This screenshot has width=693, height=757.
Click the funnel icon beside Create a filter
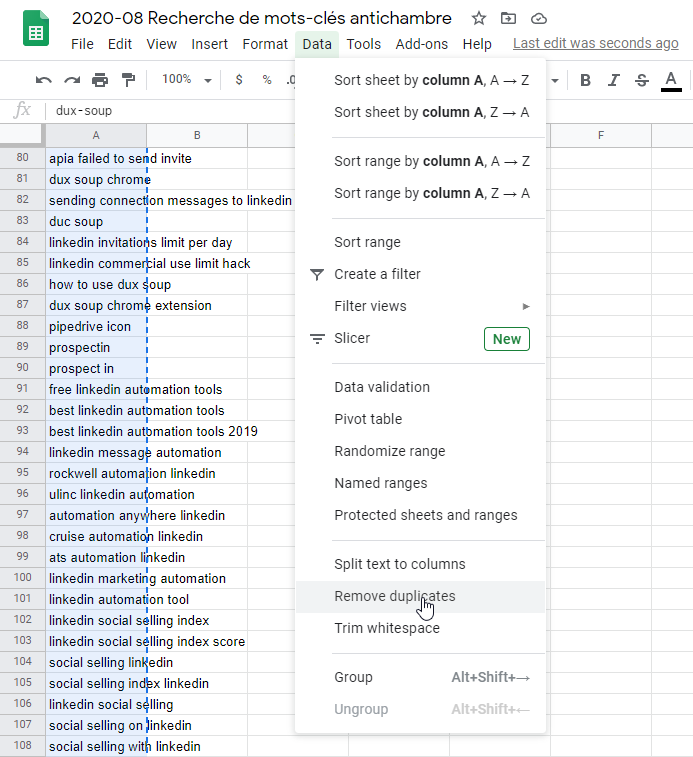click(x=317, y=274)
